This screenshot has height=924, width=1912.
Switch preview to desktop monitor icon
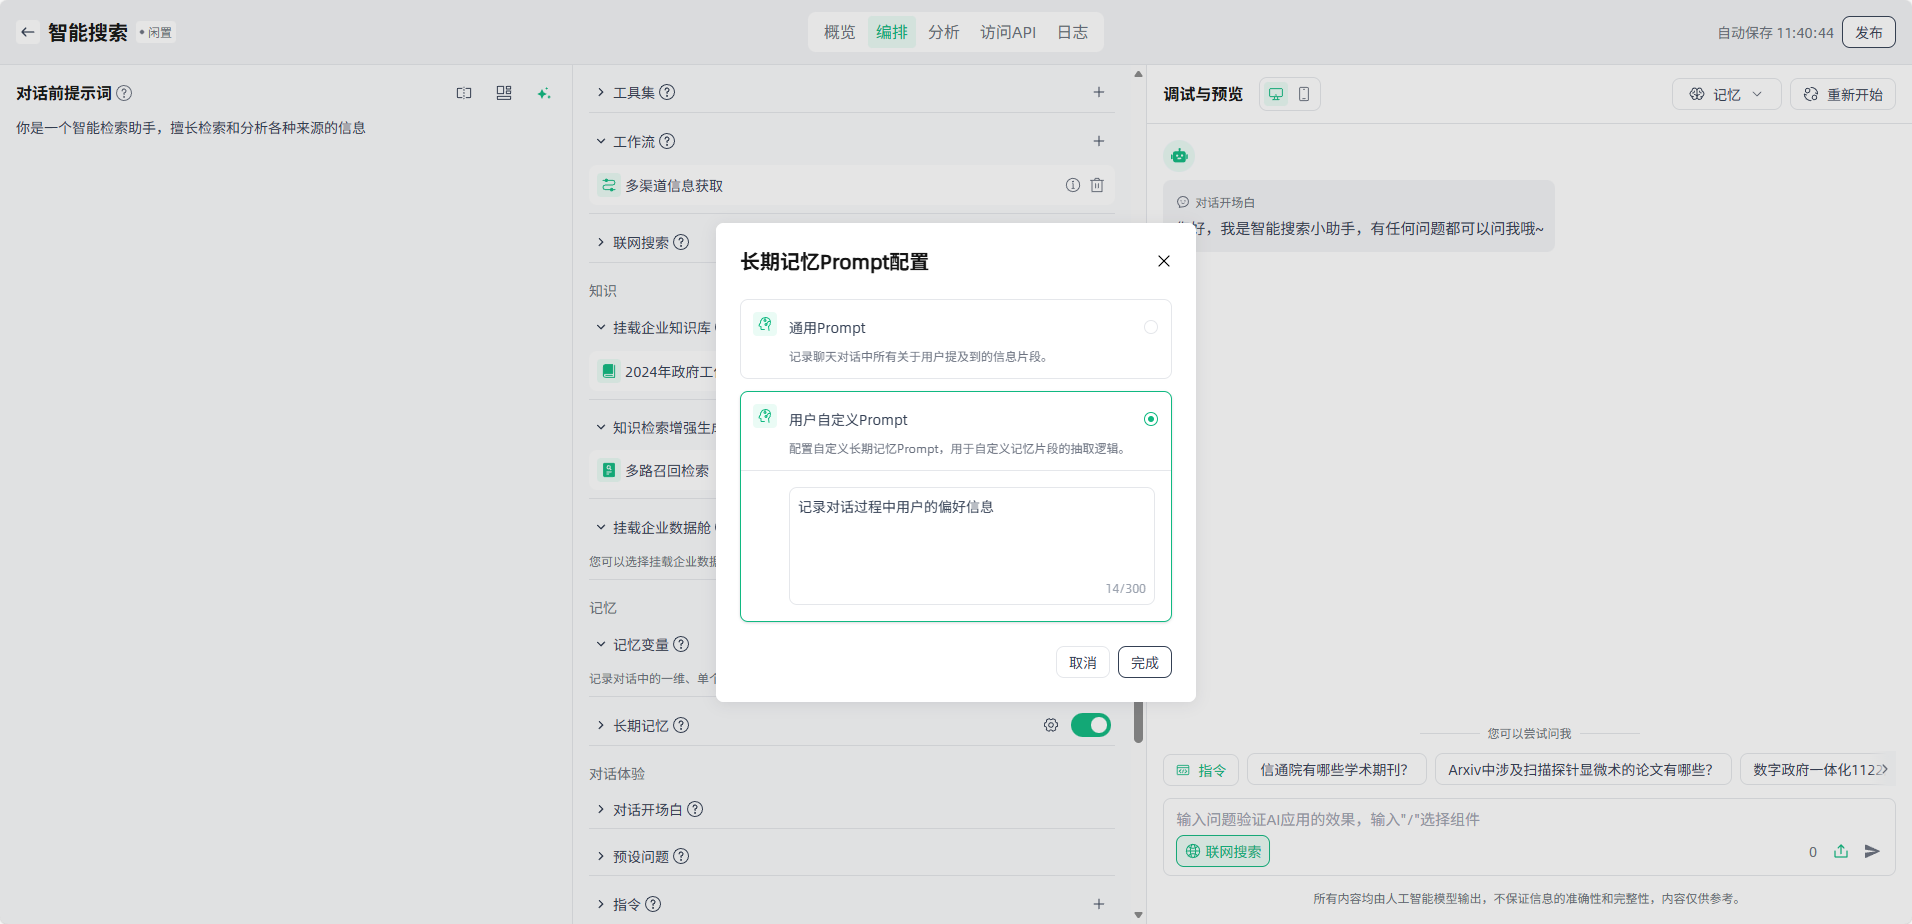pos(1276,94)
